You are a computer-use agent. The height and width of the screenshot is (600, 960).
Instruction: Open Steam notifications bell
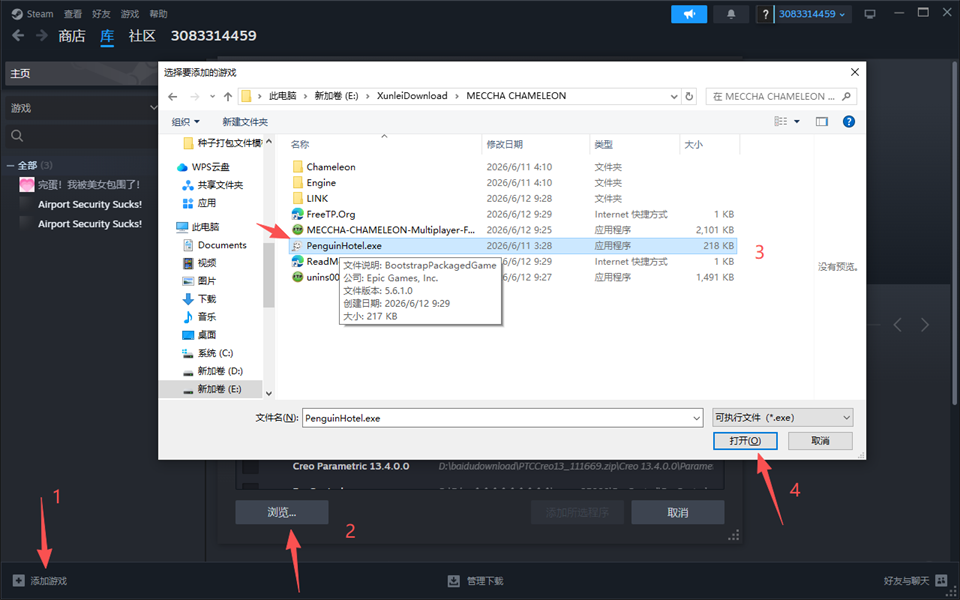(x=731, y=14)
